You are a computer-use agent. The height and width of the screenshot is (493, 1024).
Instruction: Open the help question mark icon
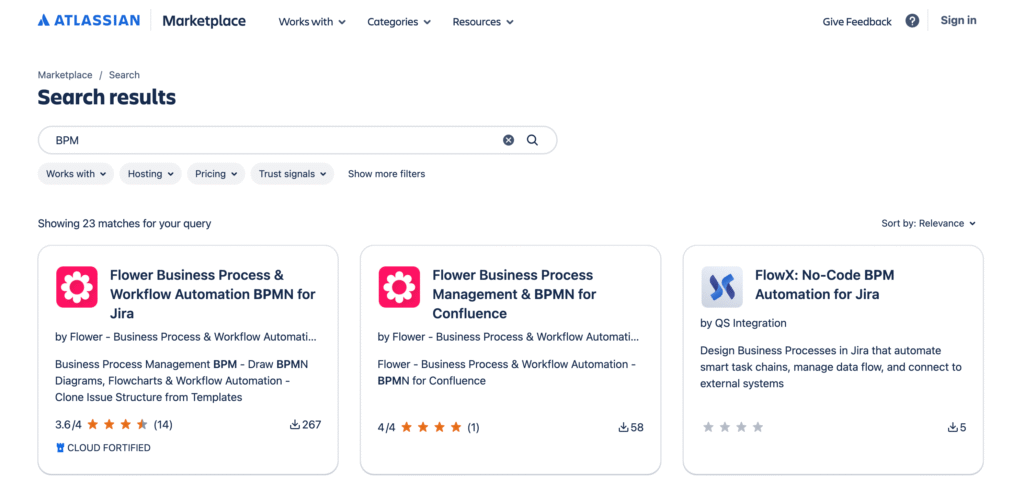coord(912,21)
